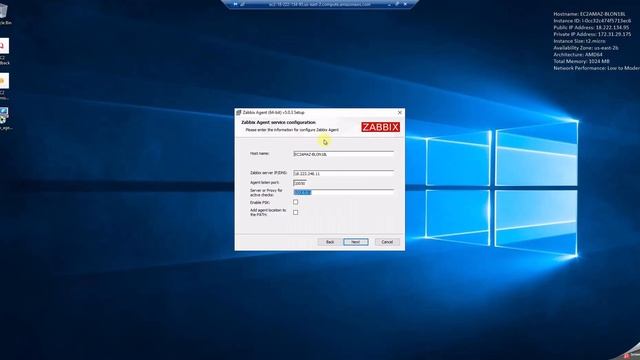Click the Server or Proxy for active checks field

[343, 192]
